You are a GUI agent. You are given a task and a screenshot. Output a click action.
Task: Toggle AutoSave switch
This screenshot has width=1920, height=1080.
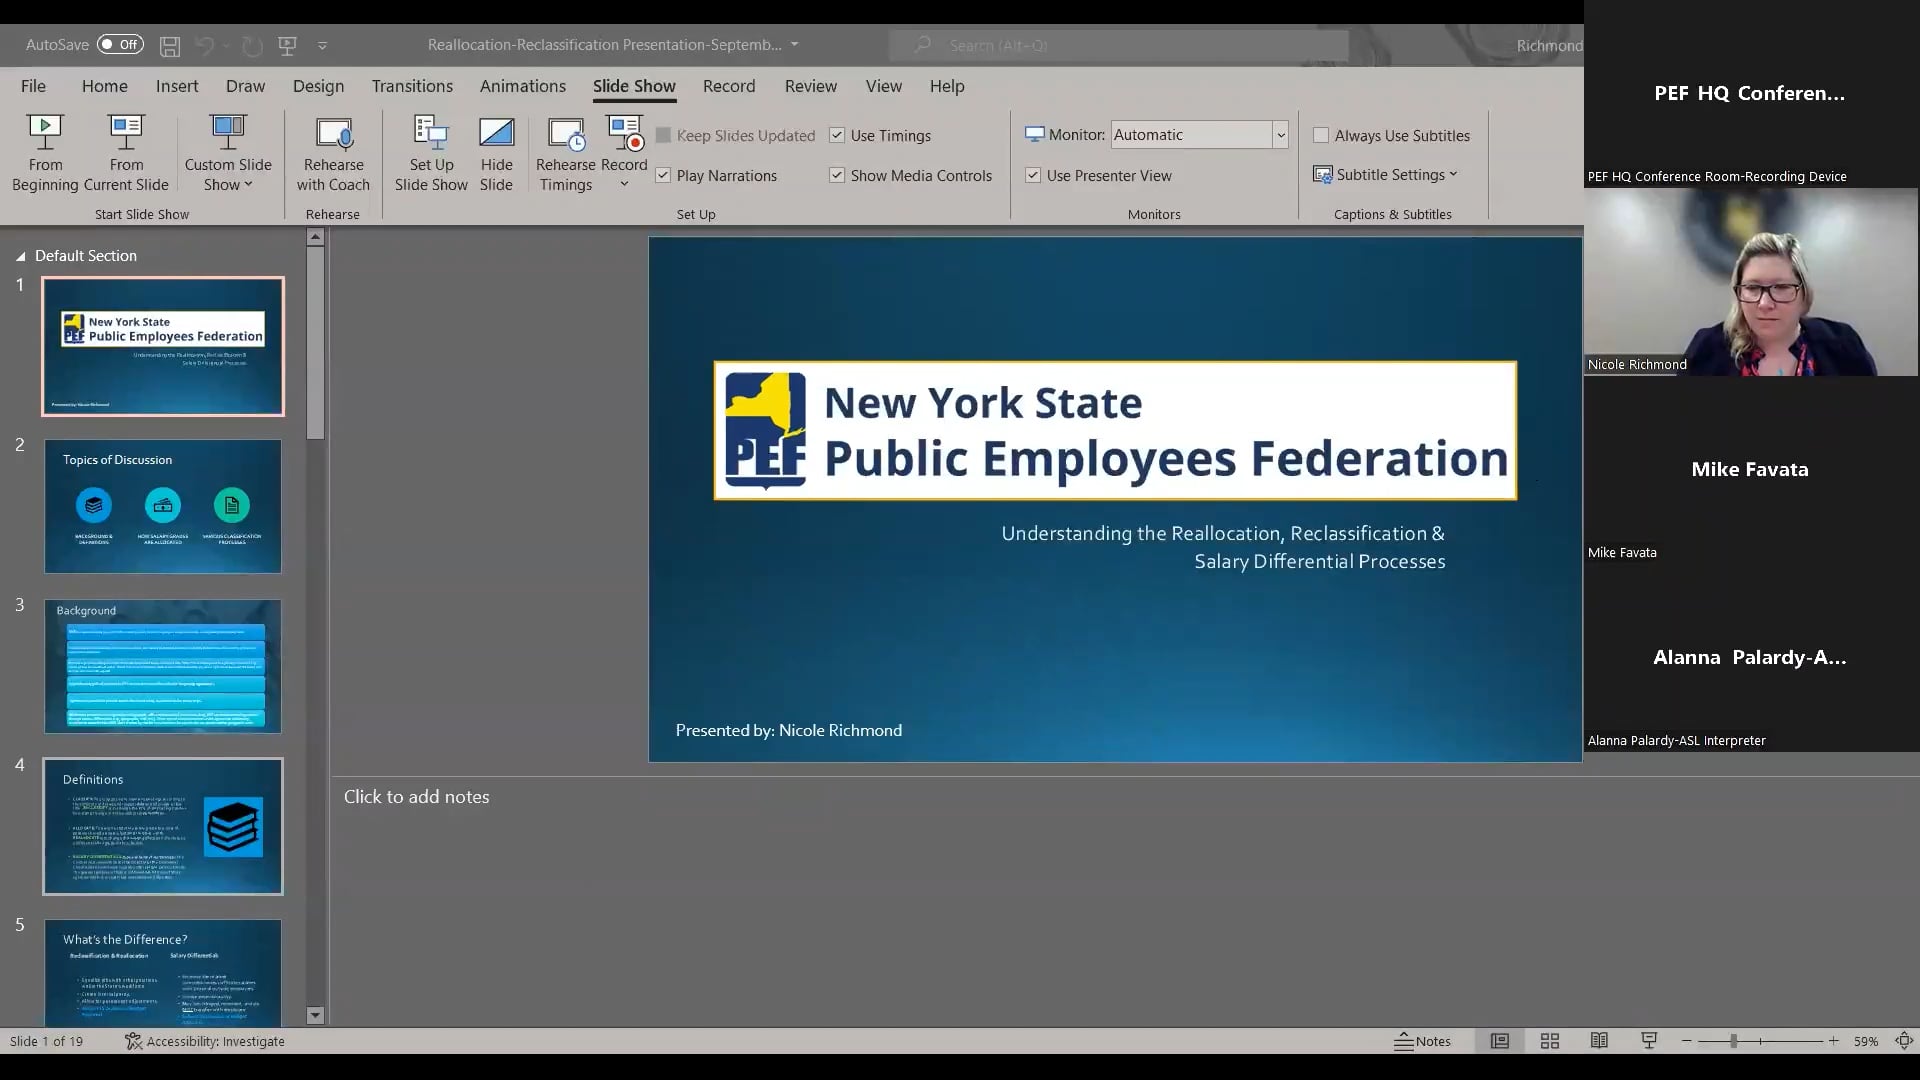120,44
